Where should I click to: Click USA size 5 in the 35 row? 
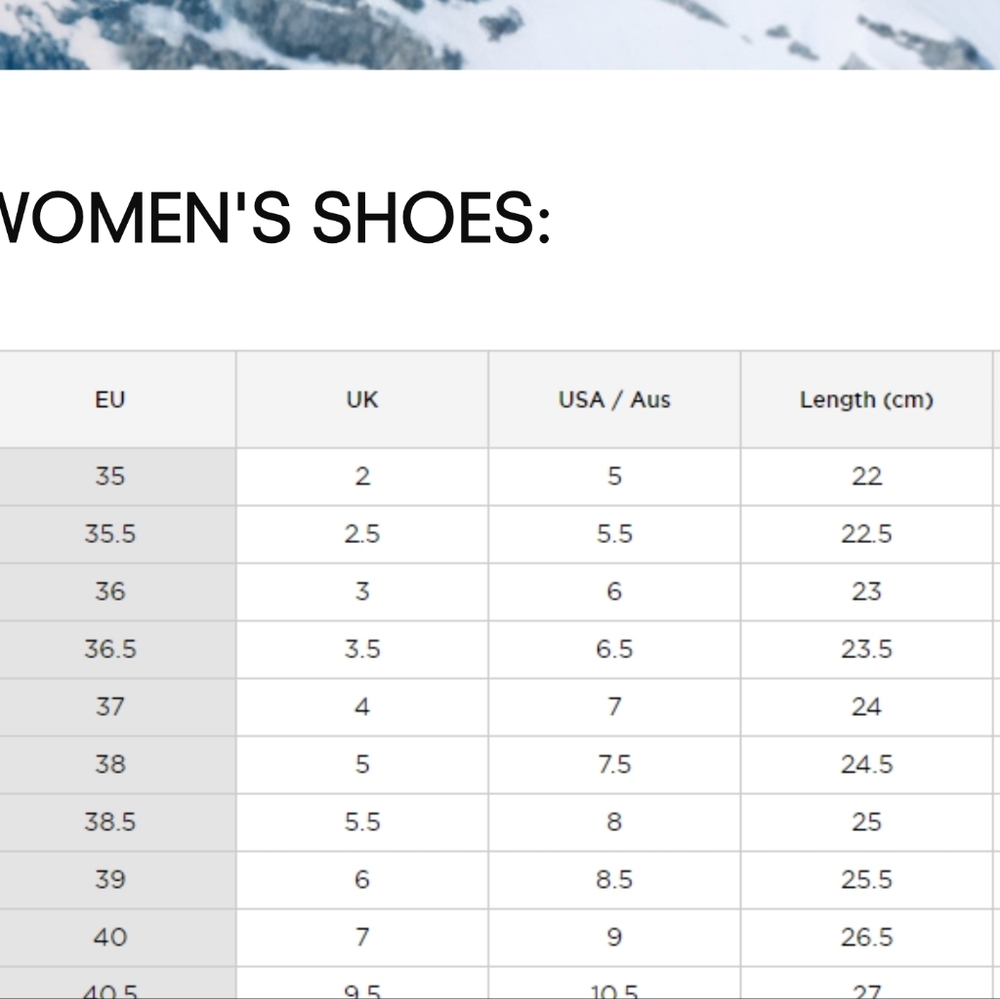pyautogui.click(x=614, y=477)
